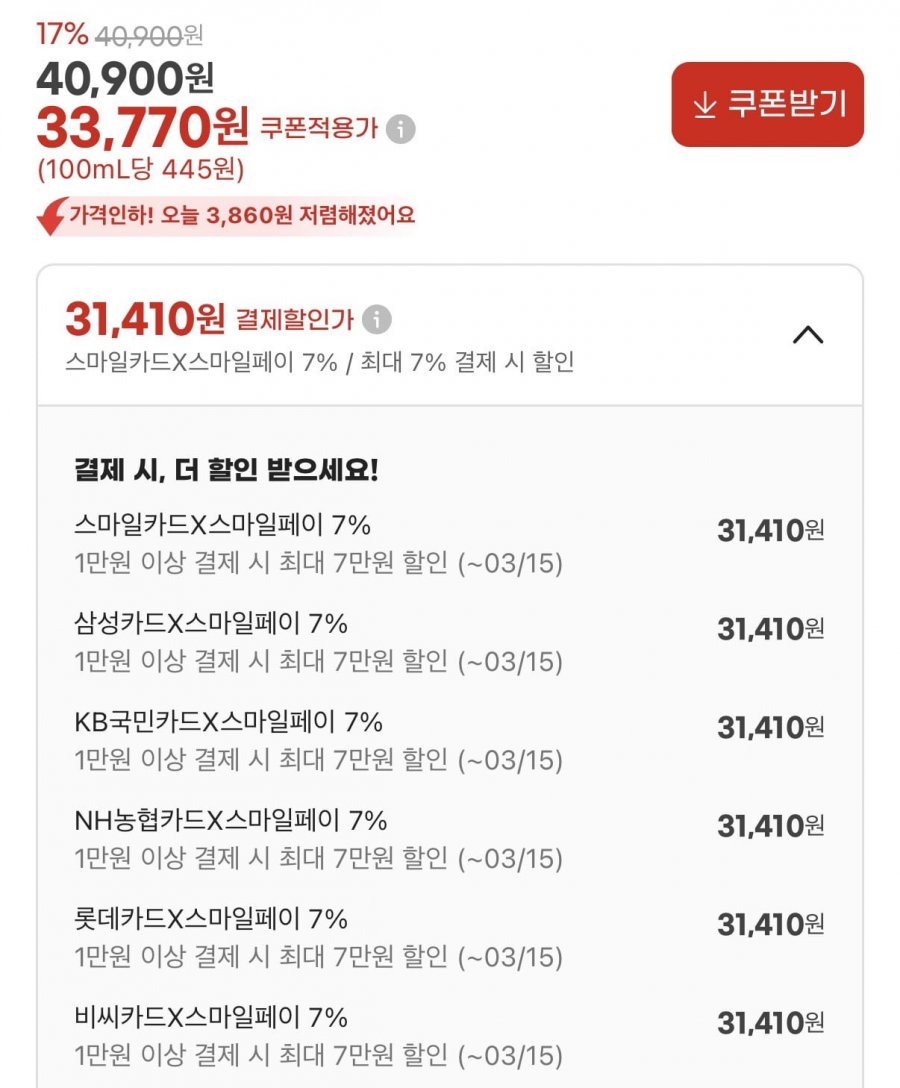This screenshot has height=1088, width=900.
Task: Select KB국민카드X스마일페이 7% discount option
Action: [228, 722]
